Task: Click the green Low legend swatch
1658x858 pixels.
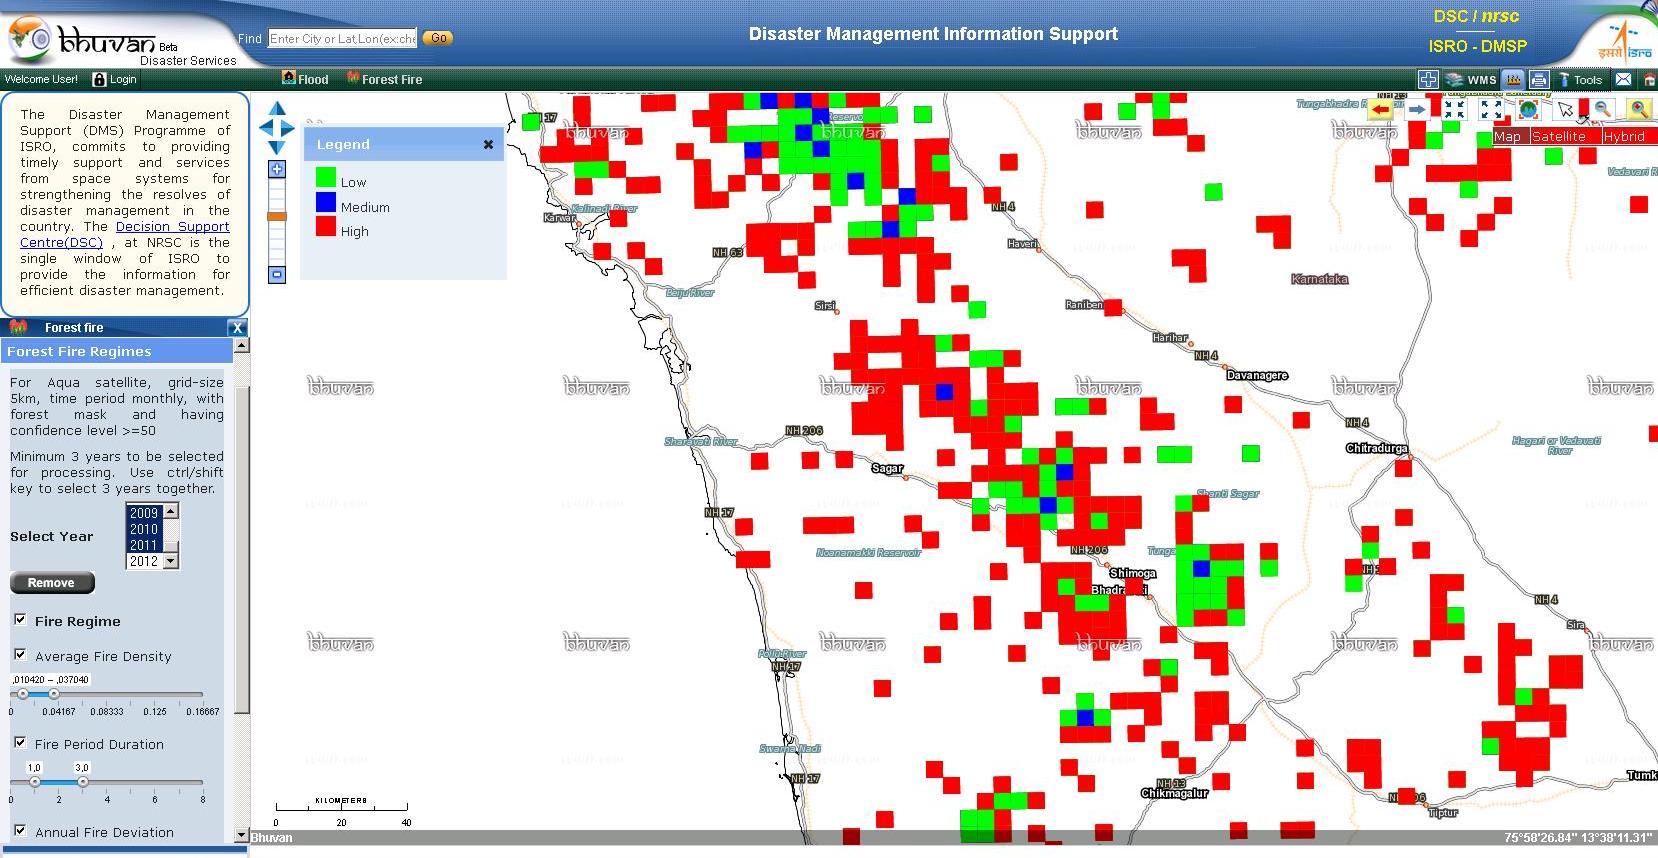Action: 325,177
